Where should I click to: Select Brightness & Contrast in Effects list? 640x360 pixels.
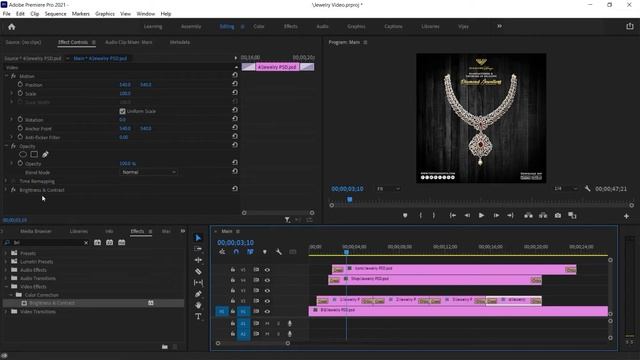click(x=52, y=303)
